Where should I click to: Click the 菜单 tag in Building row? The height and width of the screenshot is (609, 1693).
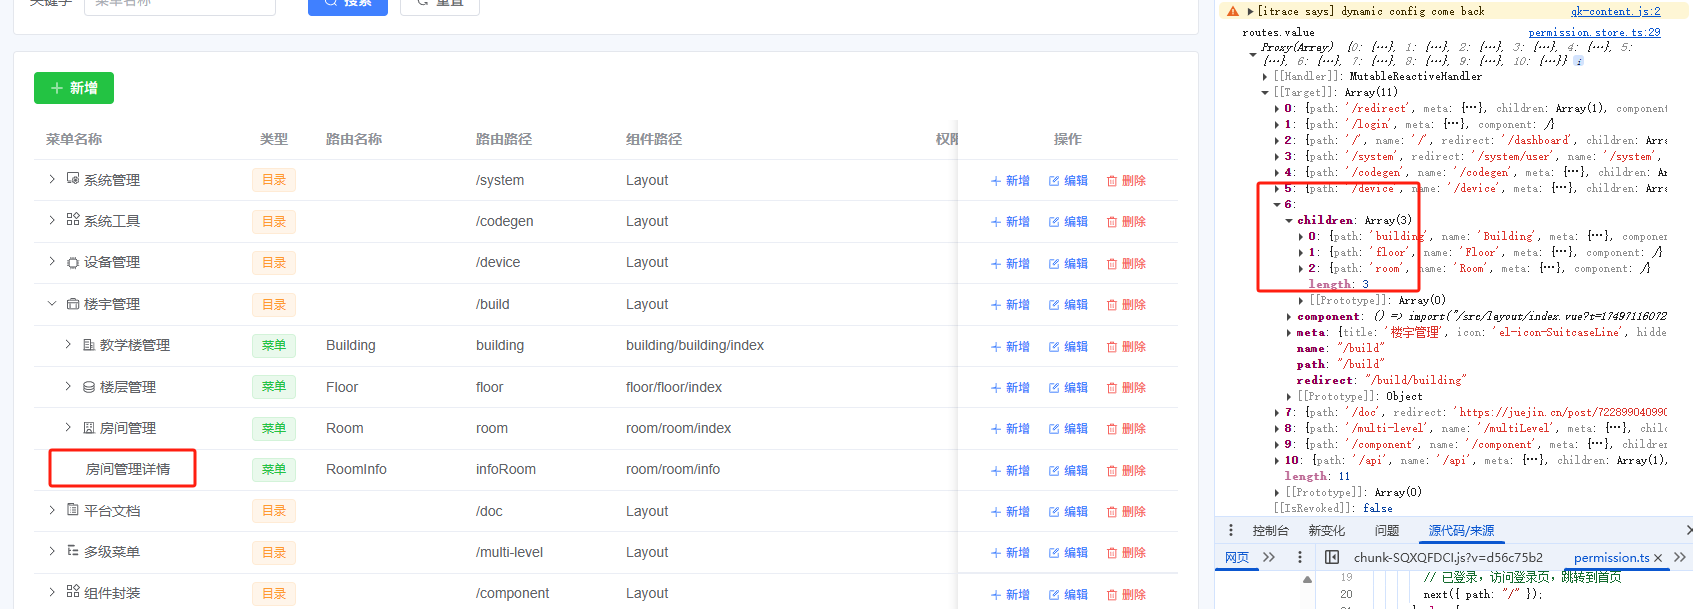click(274, 345)
